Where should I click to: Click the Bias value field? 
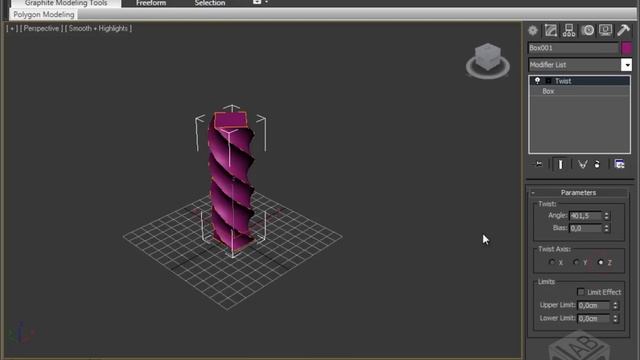pos(585,228)
